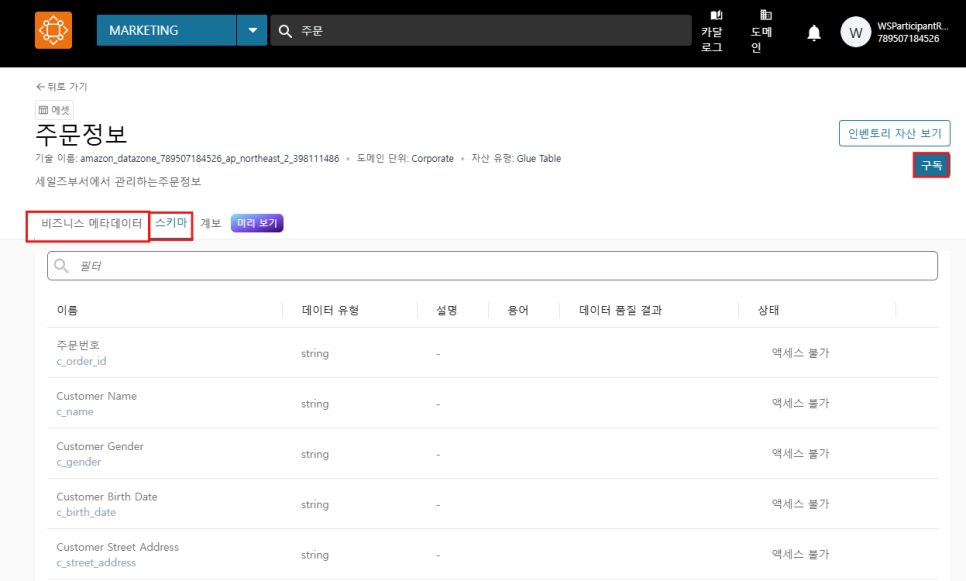
Task: Open the c_street_address column link
Action: [95, 563]
